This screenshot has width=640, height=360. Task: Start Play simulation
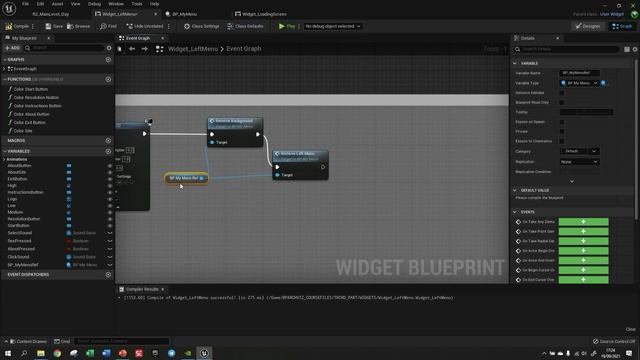pyautogui.click(x=287, y=26)
